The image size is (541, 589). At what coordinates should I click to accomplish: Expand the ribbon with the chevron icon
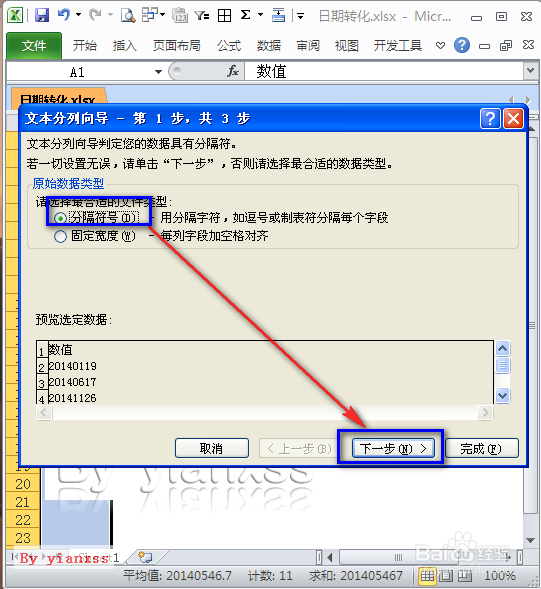(440, 46)
